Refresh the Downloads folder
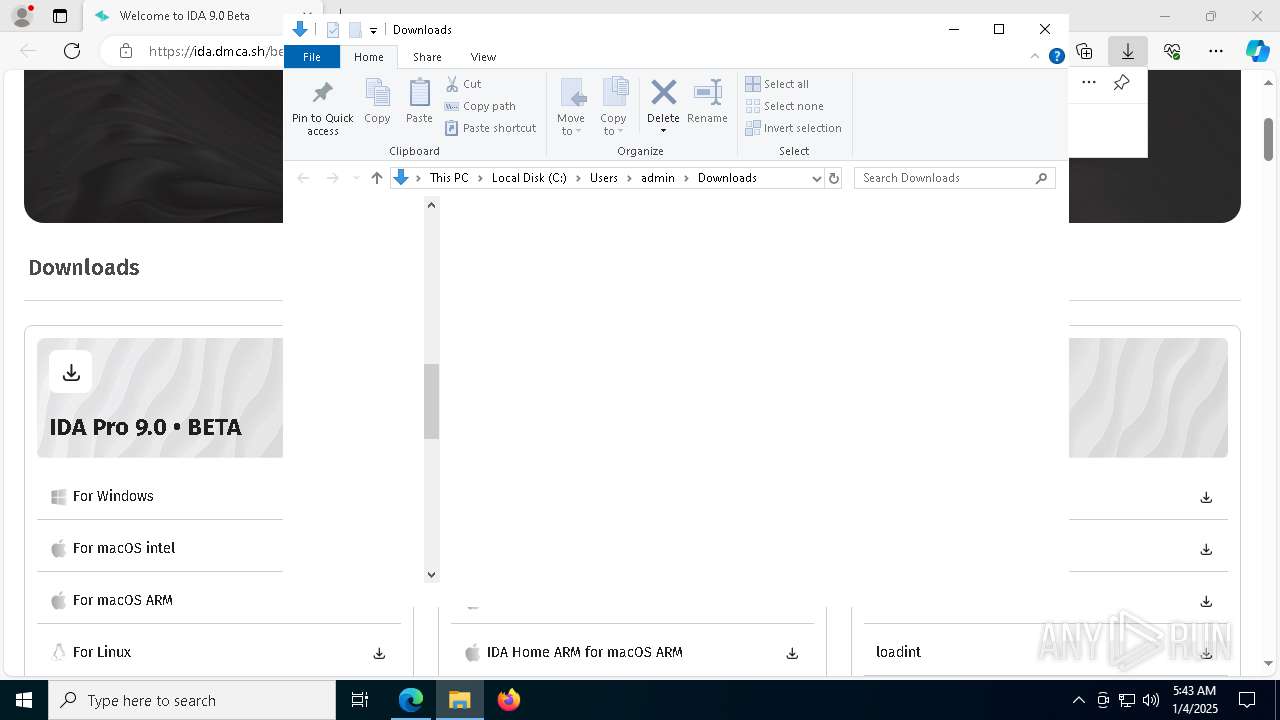This screenshot has height=720, width=1280. (834, 178)
